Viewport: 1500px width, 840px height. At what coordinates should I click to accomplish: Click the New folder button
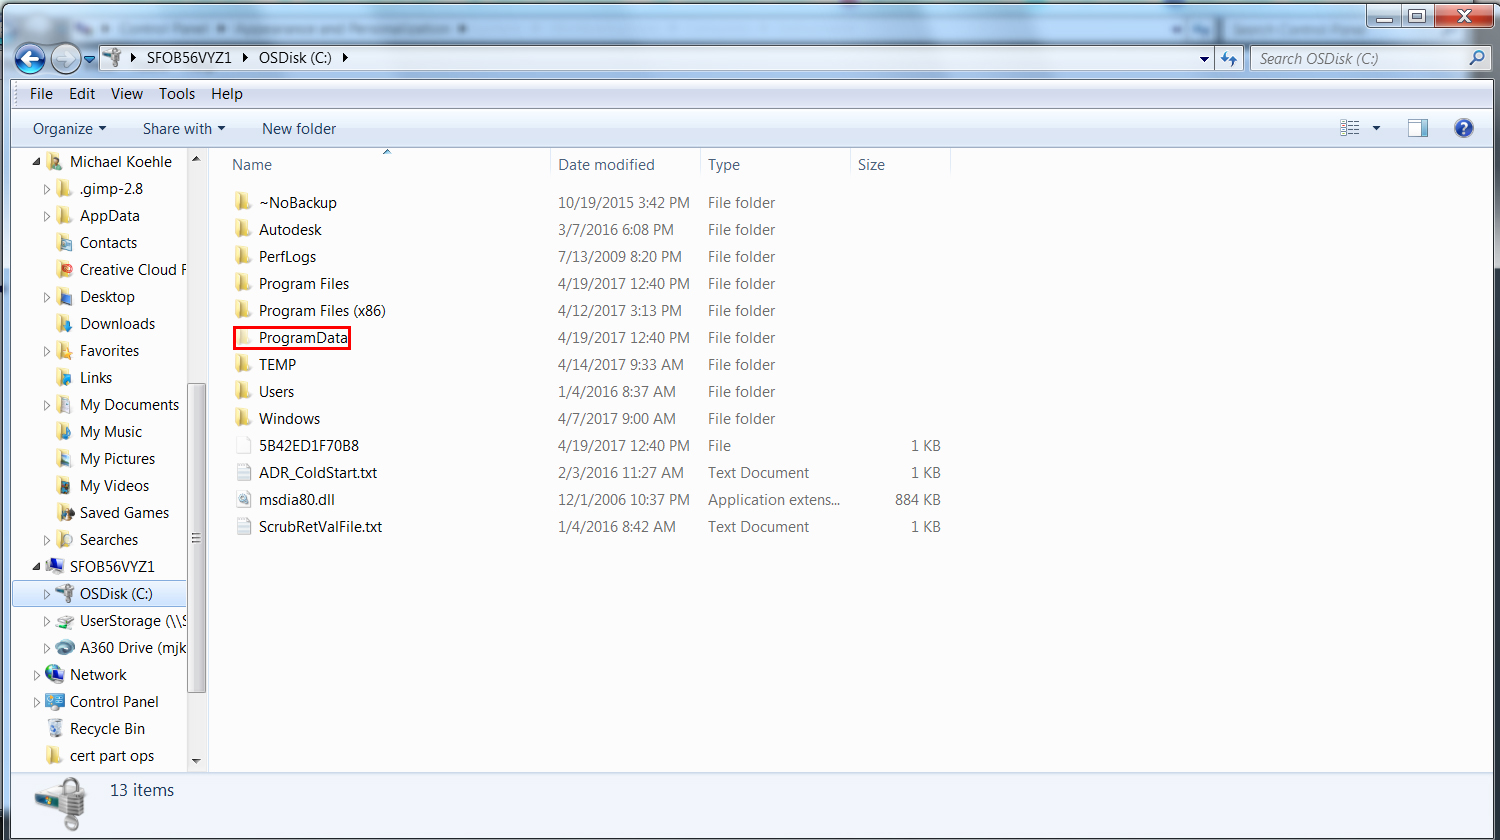pyautogui.click(x=299, y=128)
